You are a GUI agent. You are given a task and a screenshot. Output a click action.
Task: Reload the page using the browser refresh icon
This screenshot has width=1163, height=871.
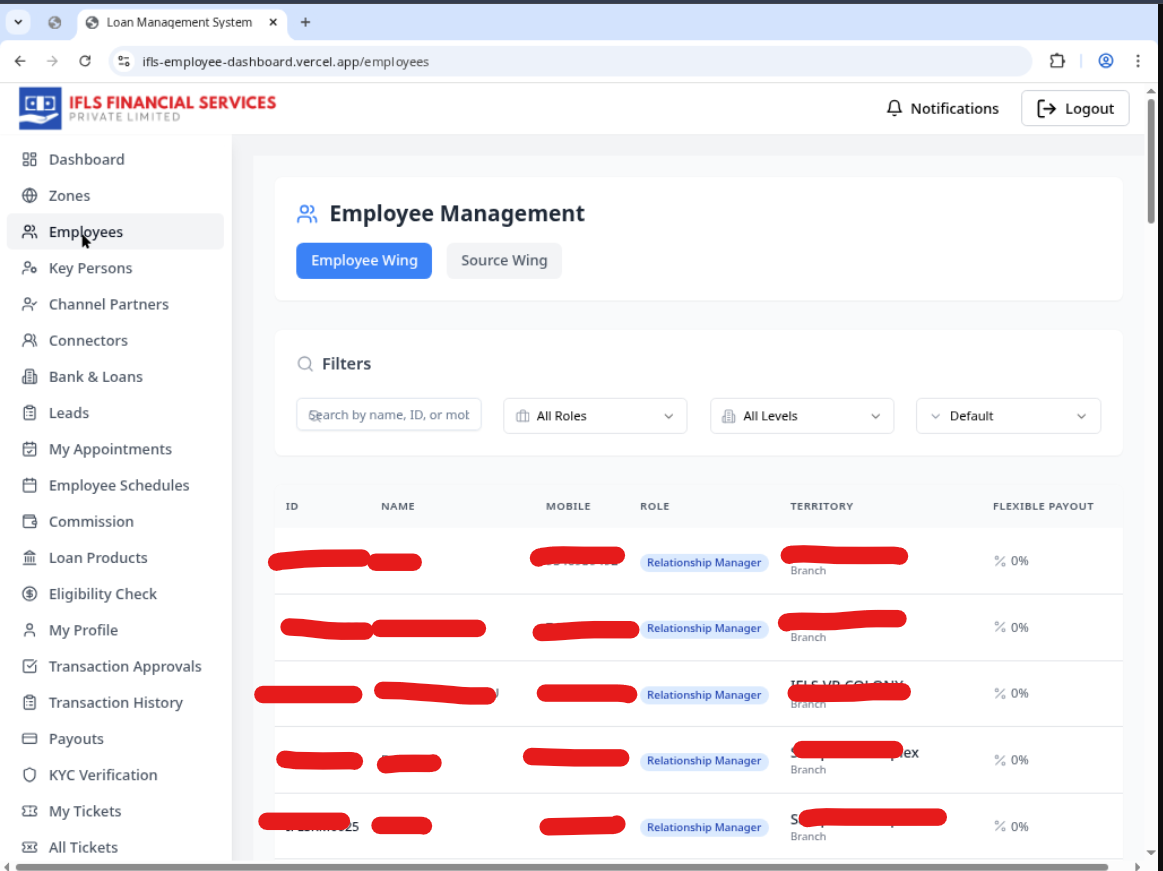85,61
